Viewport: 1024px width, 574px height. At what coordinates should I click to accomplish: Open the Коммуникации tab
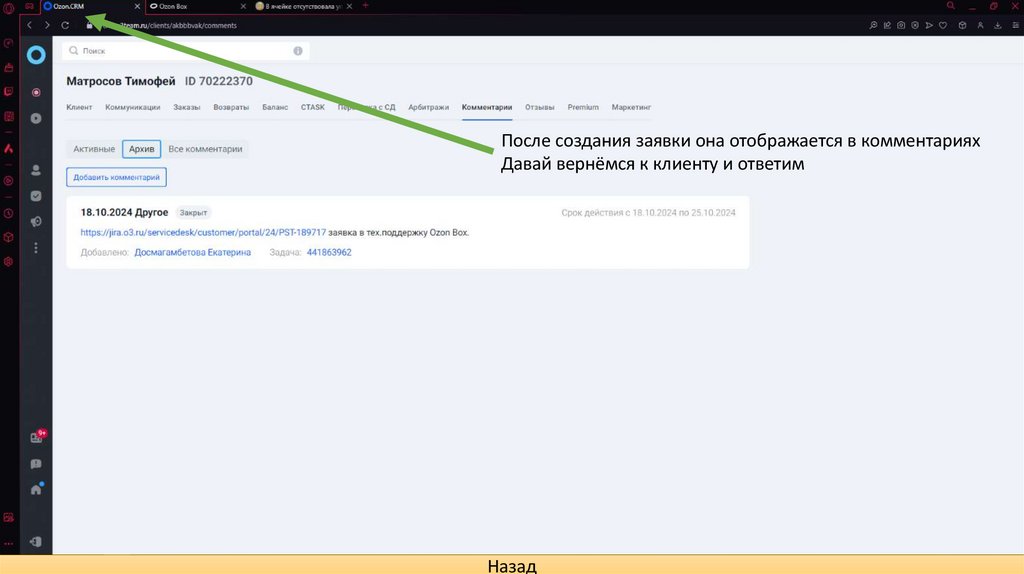(133, 107)
